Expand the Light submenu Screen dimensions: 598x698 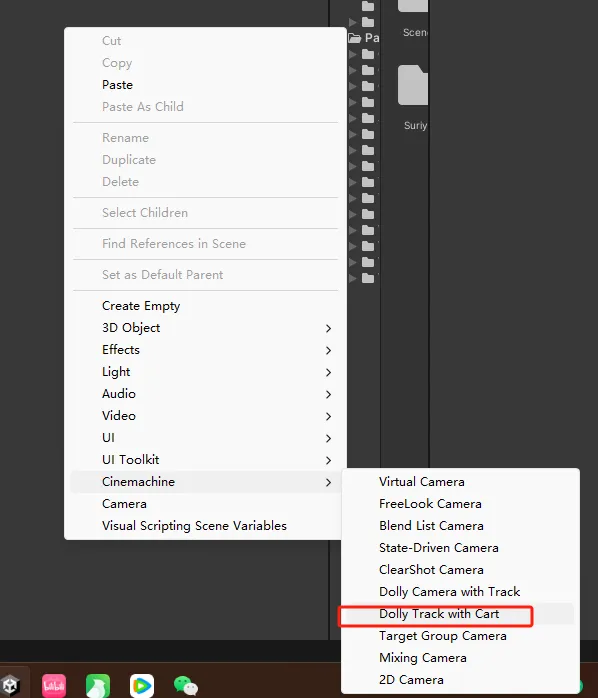[x=205, y=371]
